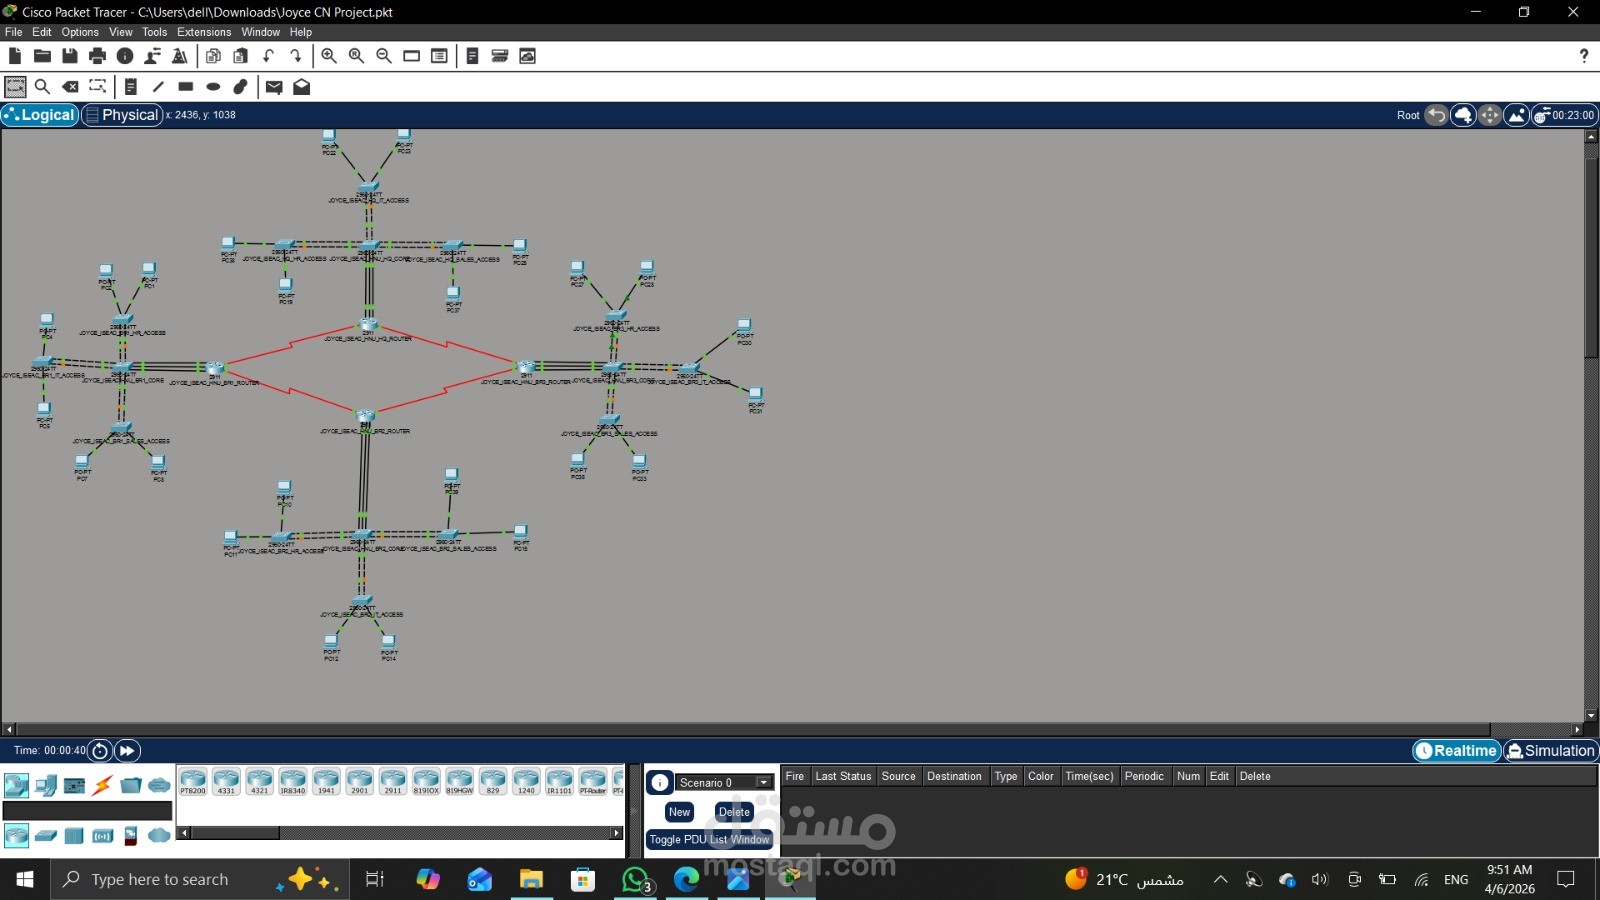Create a new file with the New icon
The height and width of the screenshot is (900, 1600).
[x=15, y=56]
